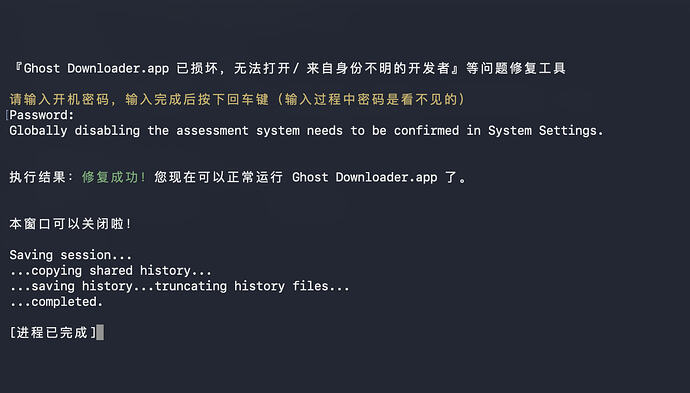Click the ...saving history... text
690x393 pixels.
pos(81,286)
